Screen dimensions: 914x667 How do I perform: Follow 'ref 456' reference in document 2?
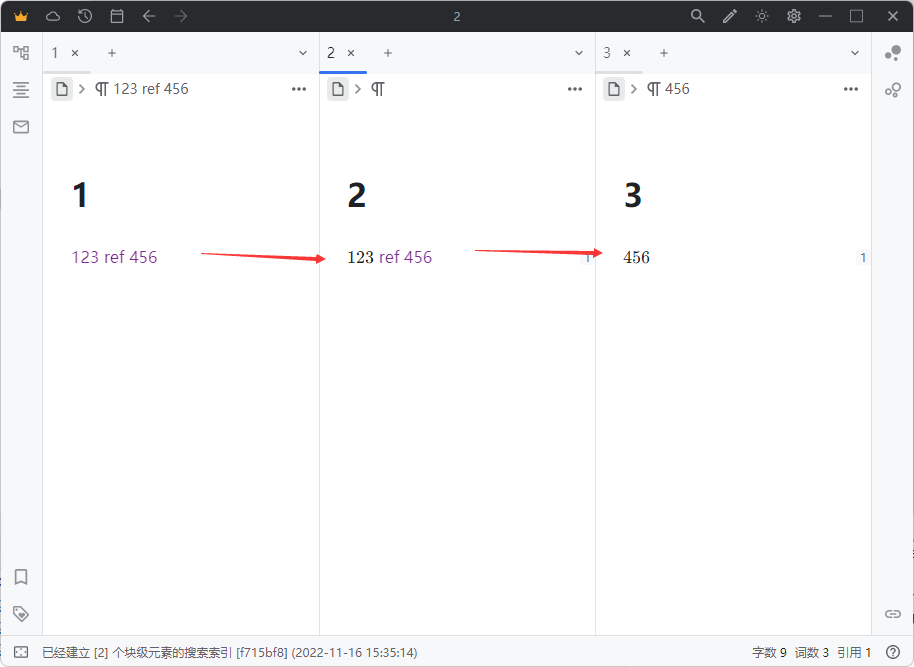tap(406, 257)
